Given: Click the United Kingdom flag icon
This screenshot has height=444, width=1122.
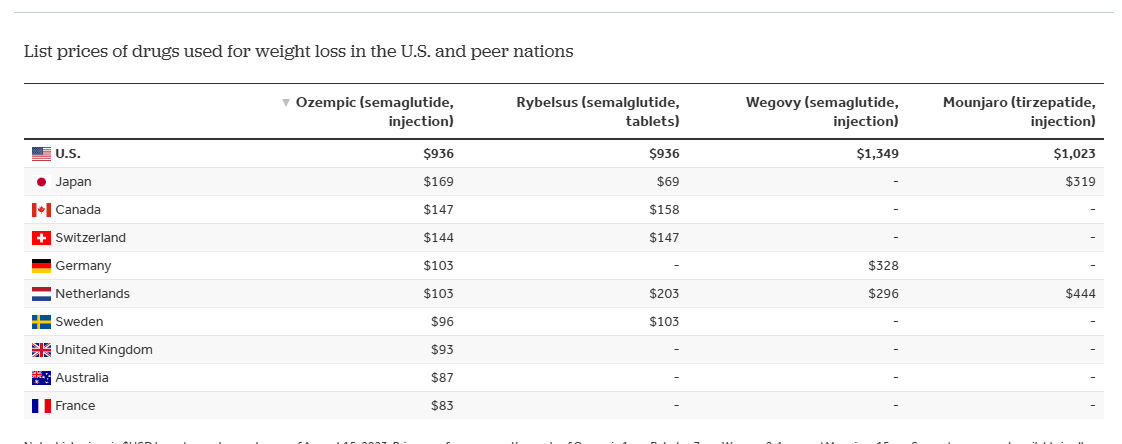Looking at the screenshot, I should click(x=41, y=350).
